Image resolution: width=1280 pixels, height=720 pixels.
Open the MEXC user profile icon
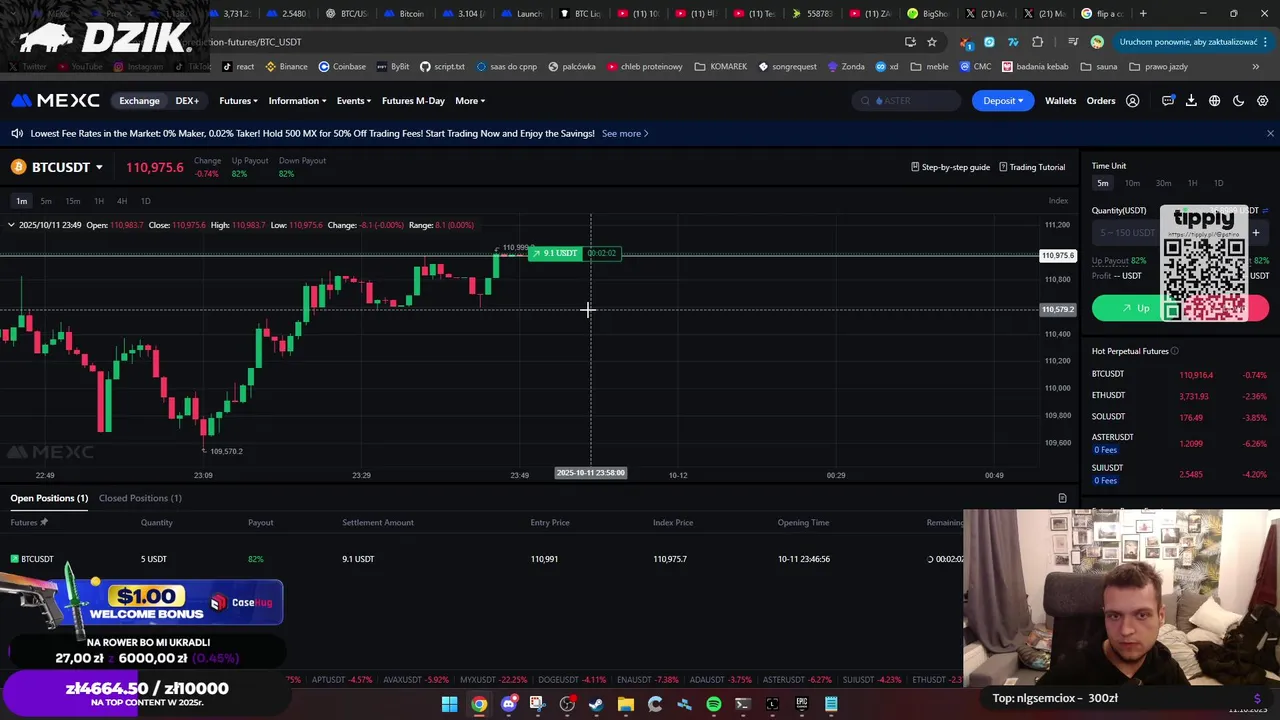[x=1132, y=101]
